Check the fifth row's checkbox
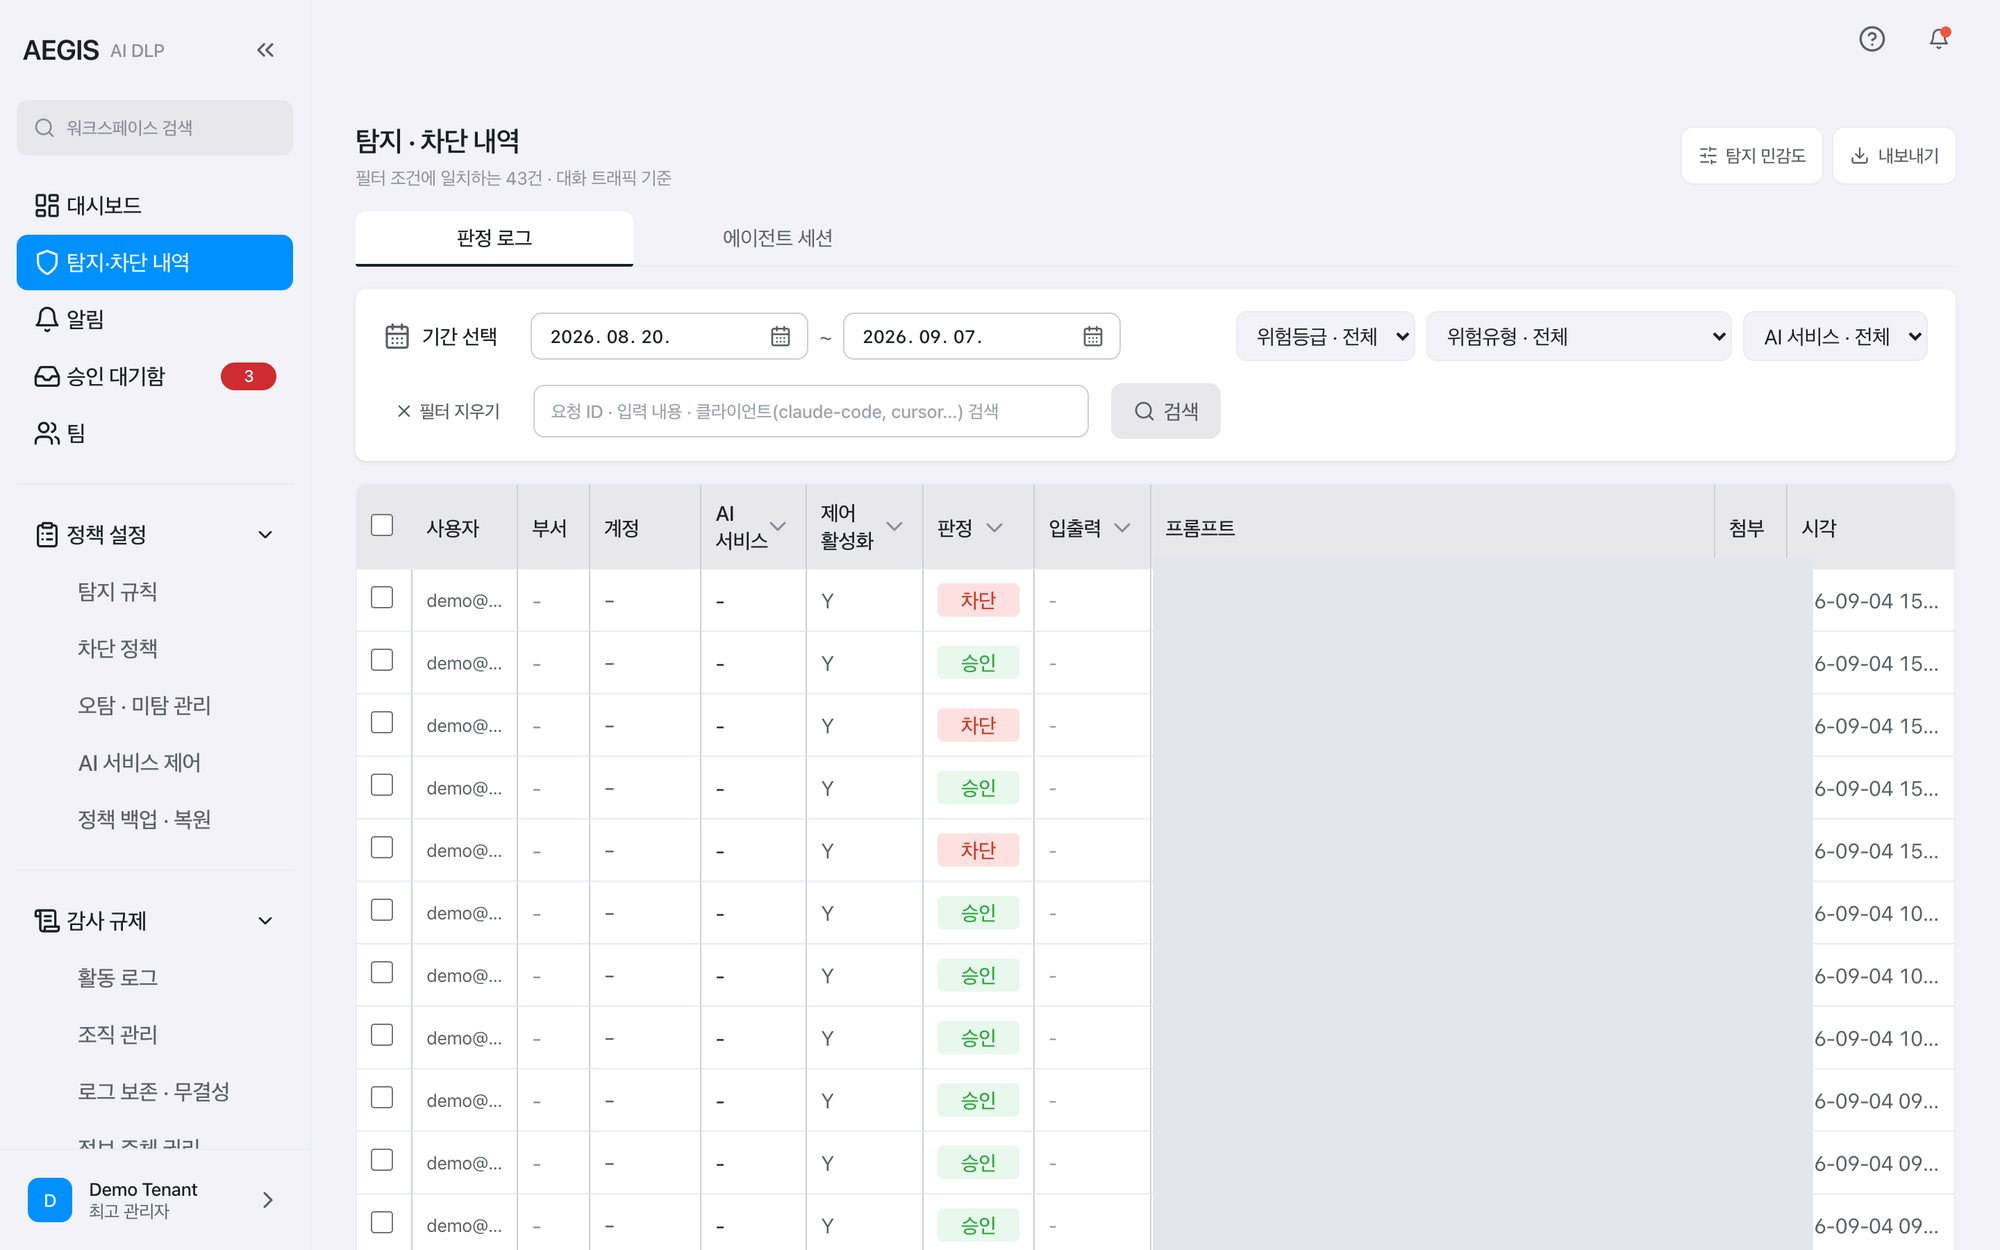Screen dimensions: 2000x1250 382,848
